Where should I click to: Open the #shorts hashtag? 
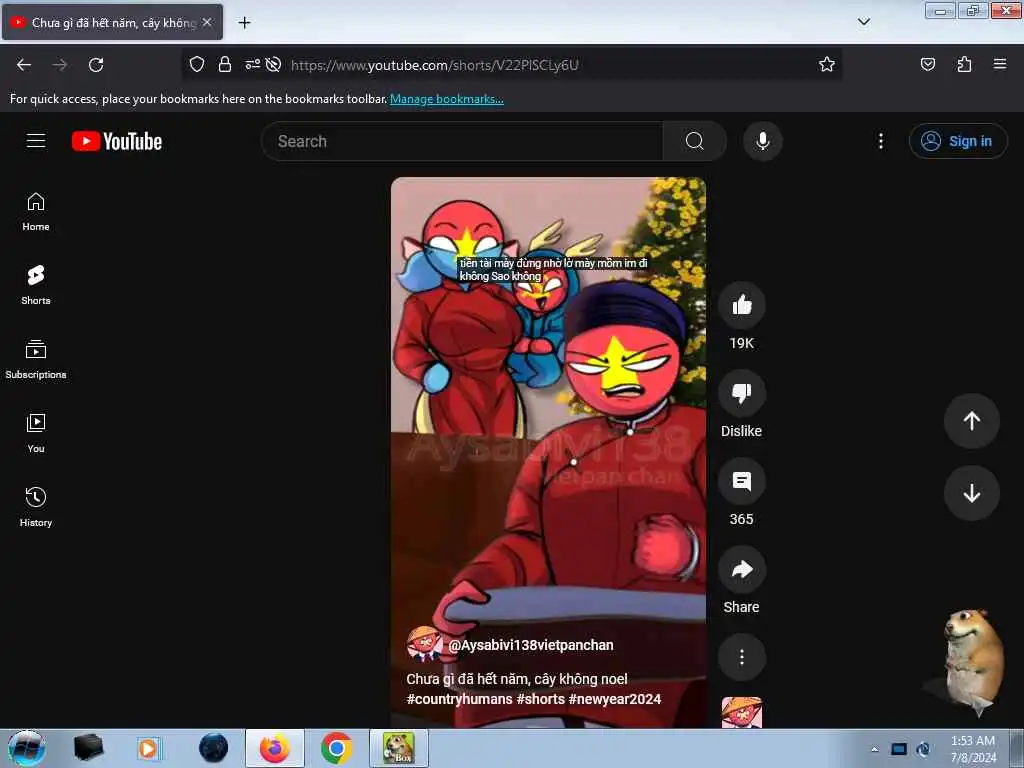tap(541, 699)
